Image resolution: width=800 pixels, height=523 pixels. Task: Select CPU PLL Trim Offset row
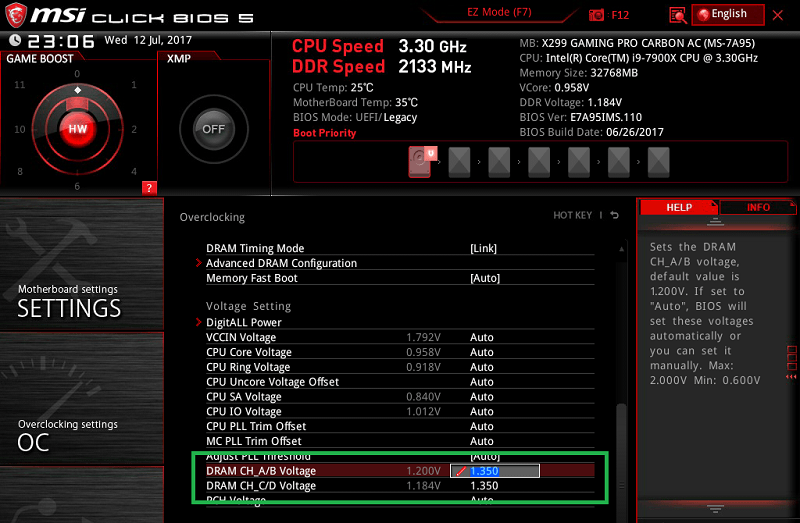(400, 426)
